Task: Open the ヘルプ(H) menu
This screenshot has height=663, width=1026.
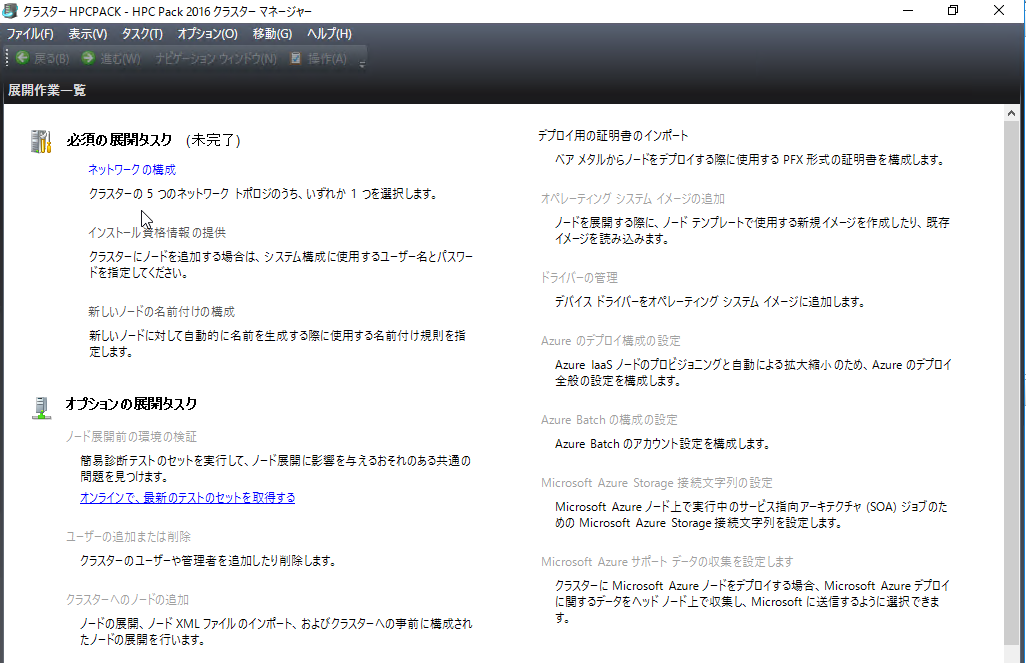Action: click(329, 33)
